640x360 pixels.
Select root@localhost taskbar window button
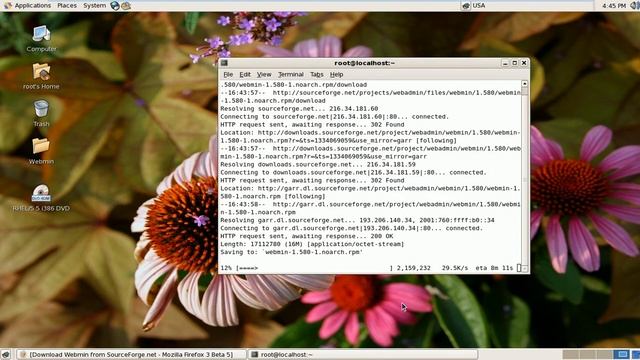362,354
